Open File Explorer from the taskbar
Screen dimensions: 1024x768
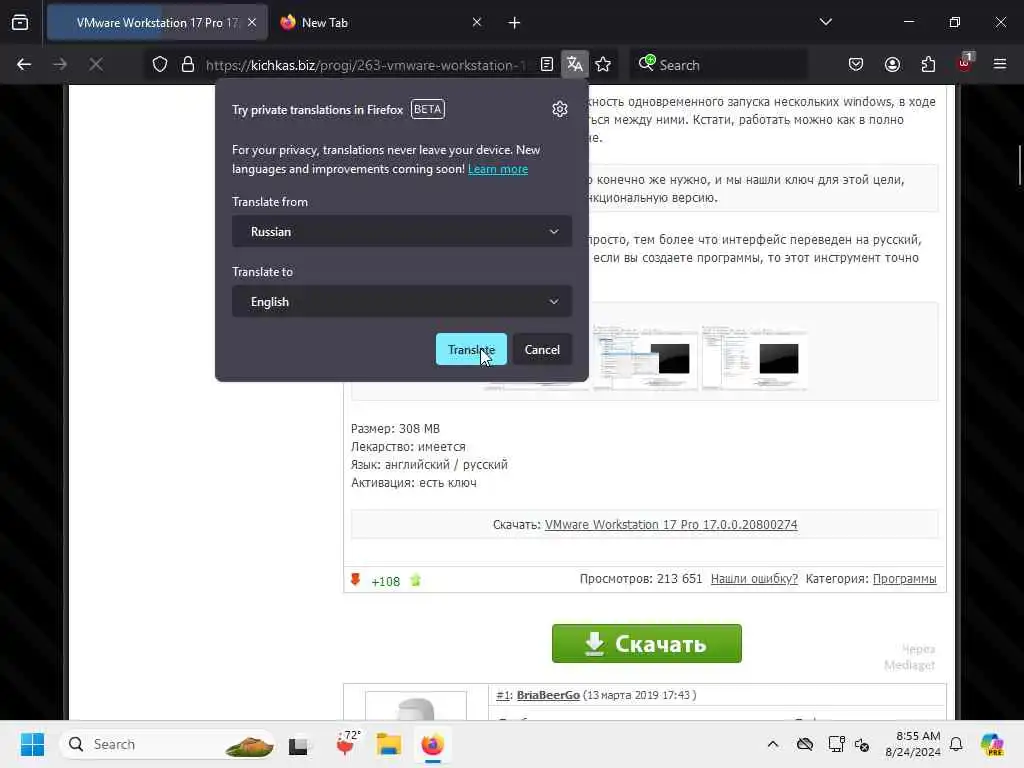(x=389, y=744)
